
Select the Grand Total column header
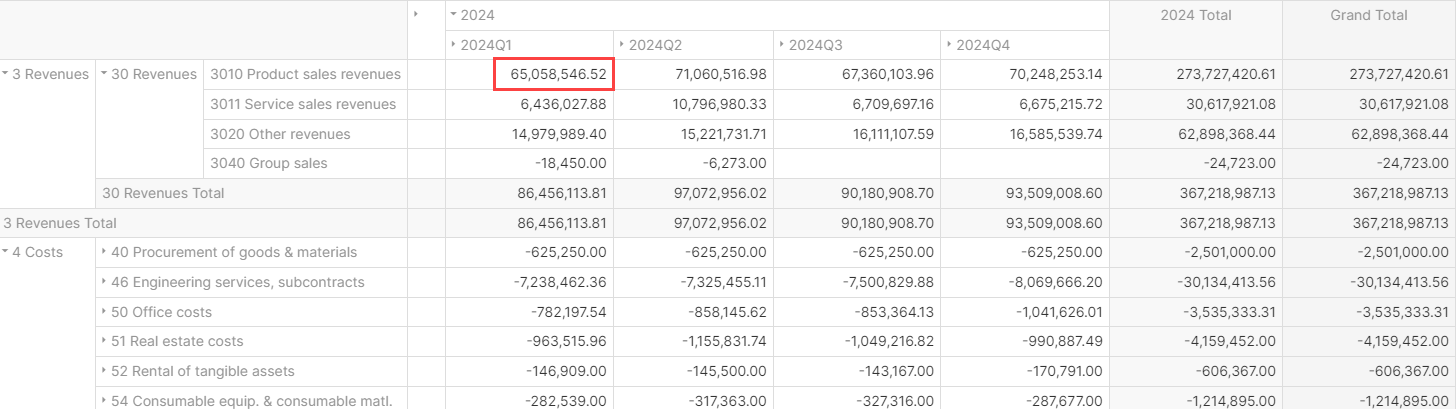(x=1368, y=15)
